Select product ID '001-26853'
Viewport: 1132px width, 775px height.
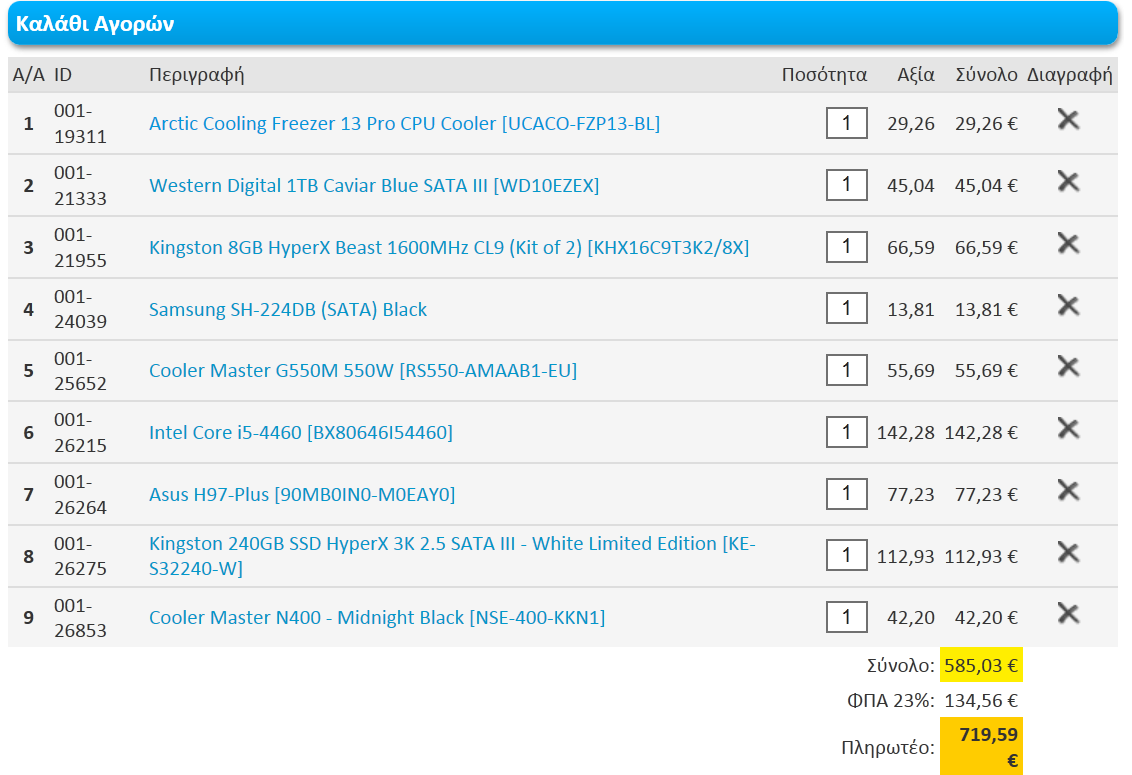click(80, 618)
